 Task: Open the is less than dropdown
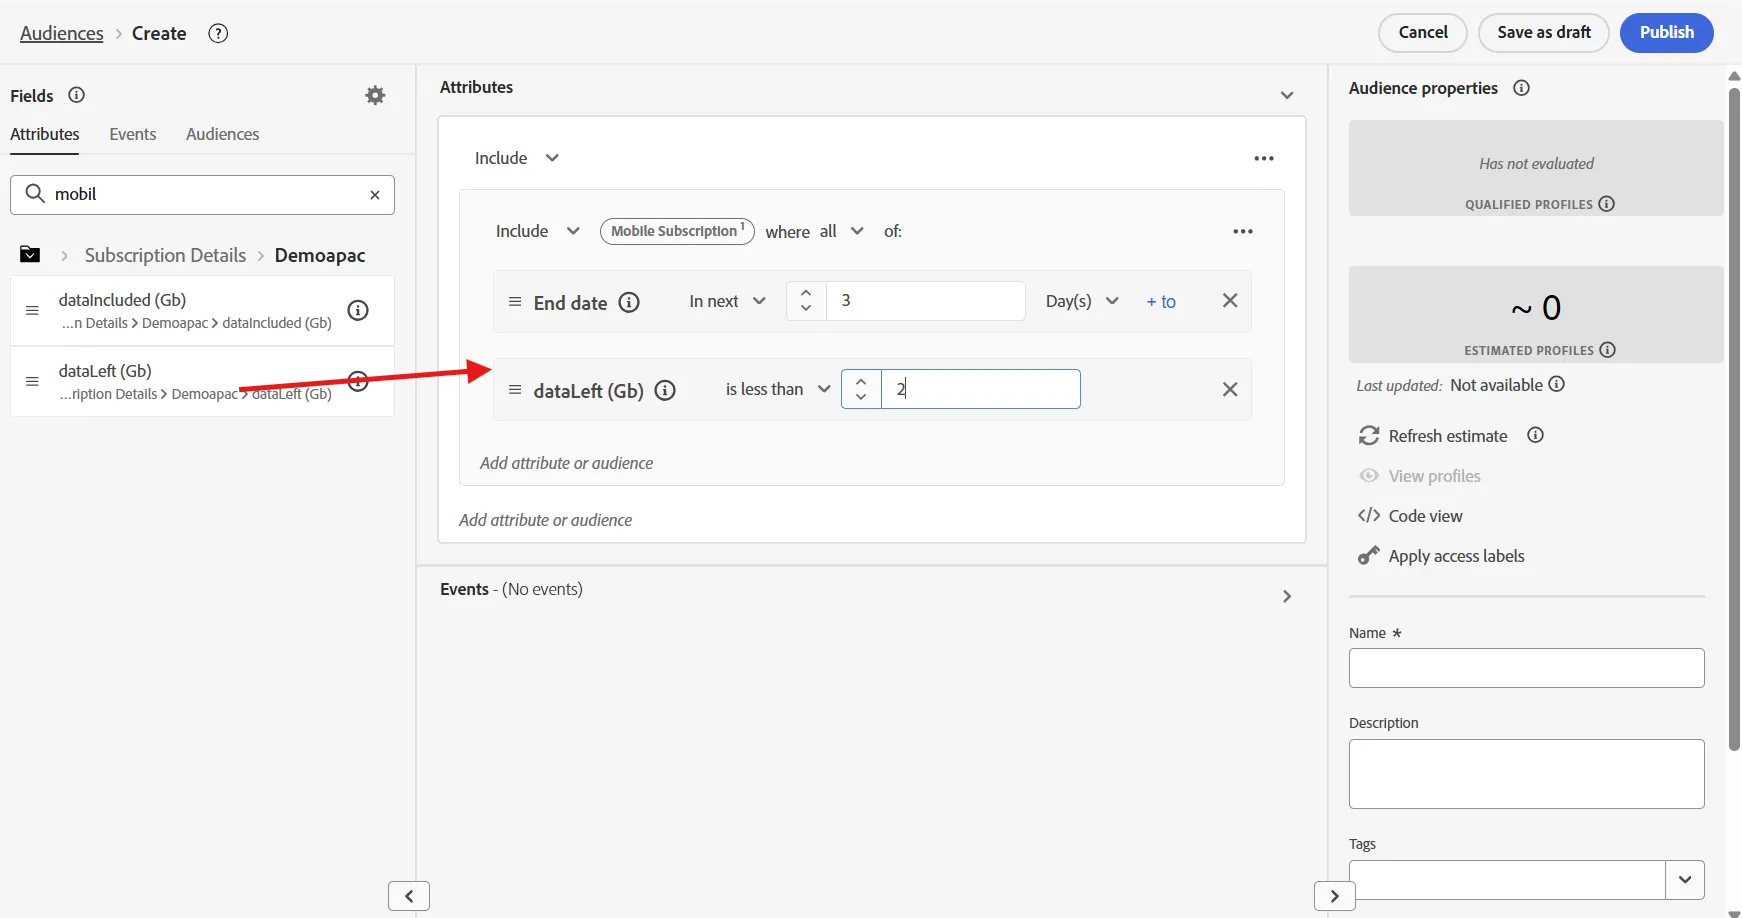778,389
